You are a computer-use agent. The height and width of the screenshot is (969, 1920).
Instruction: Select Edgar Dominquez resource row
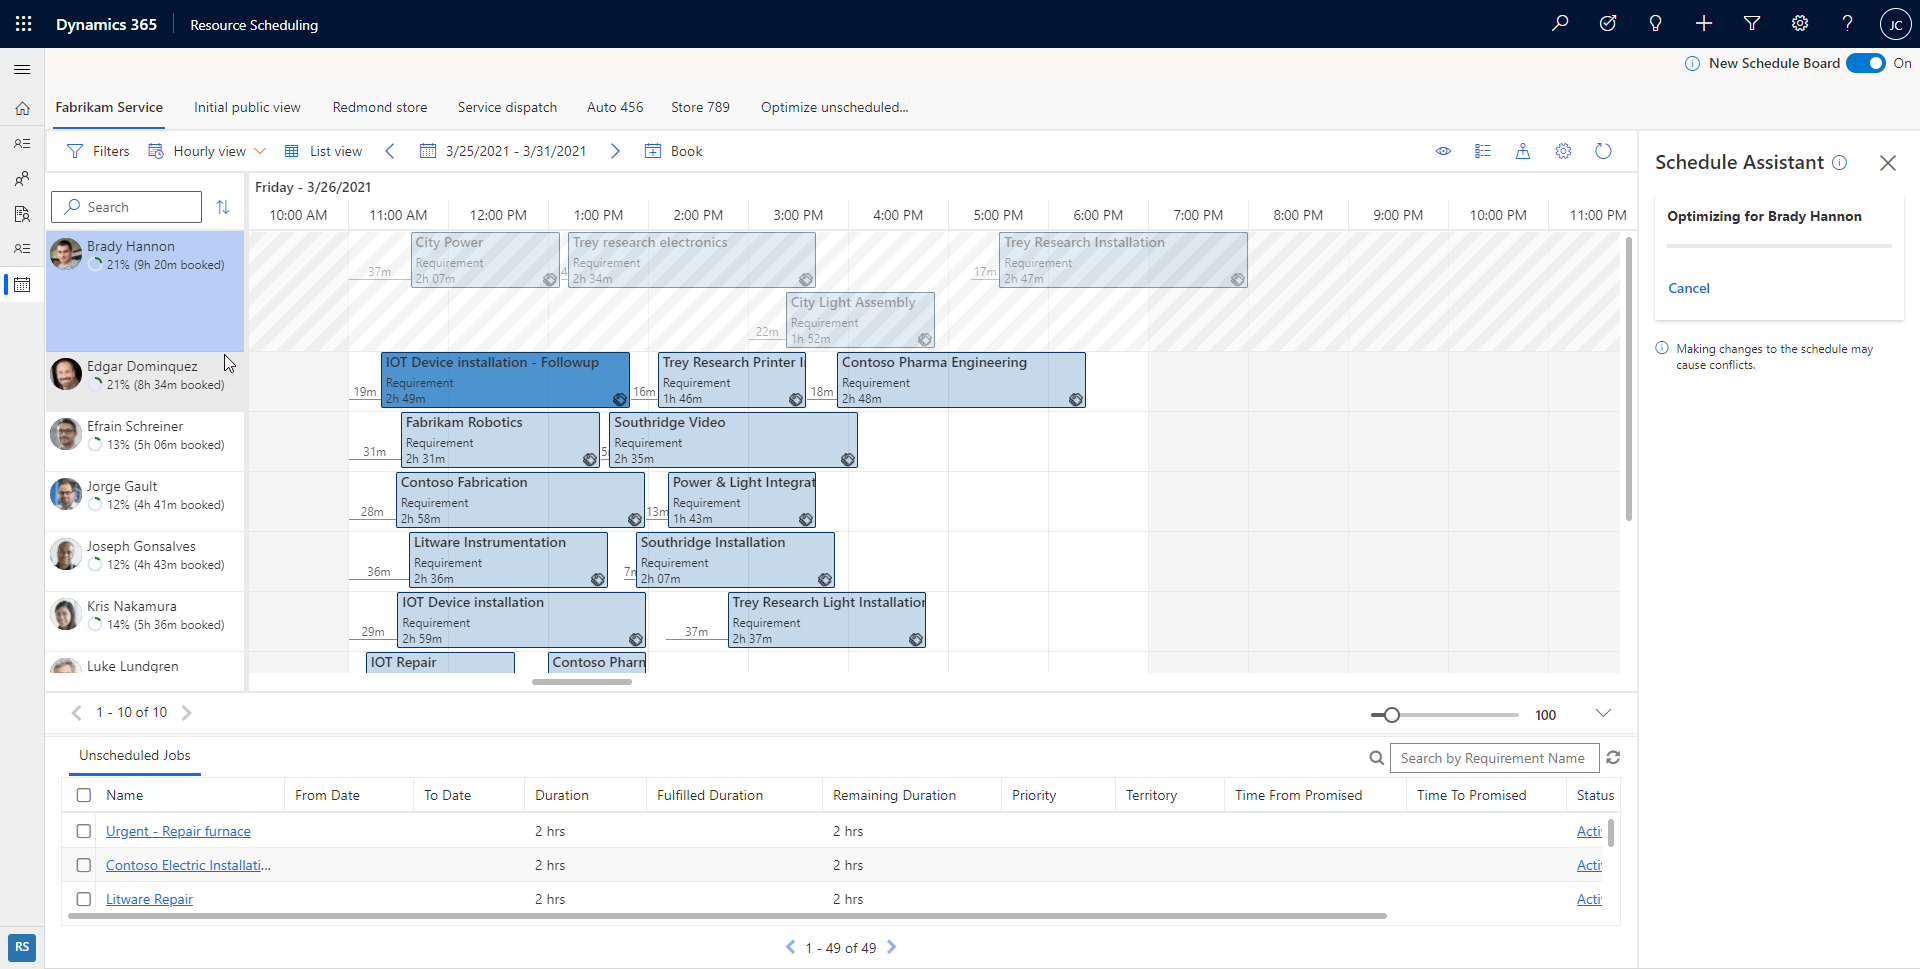point(145,381)
